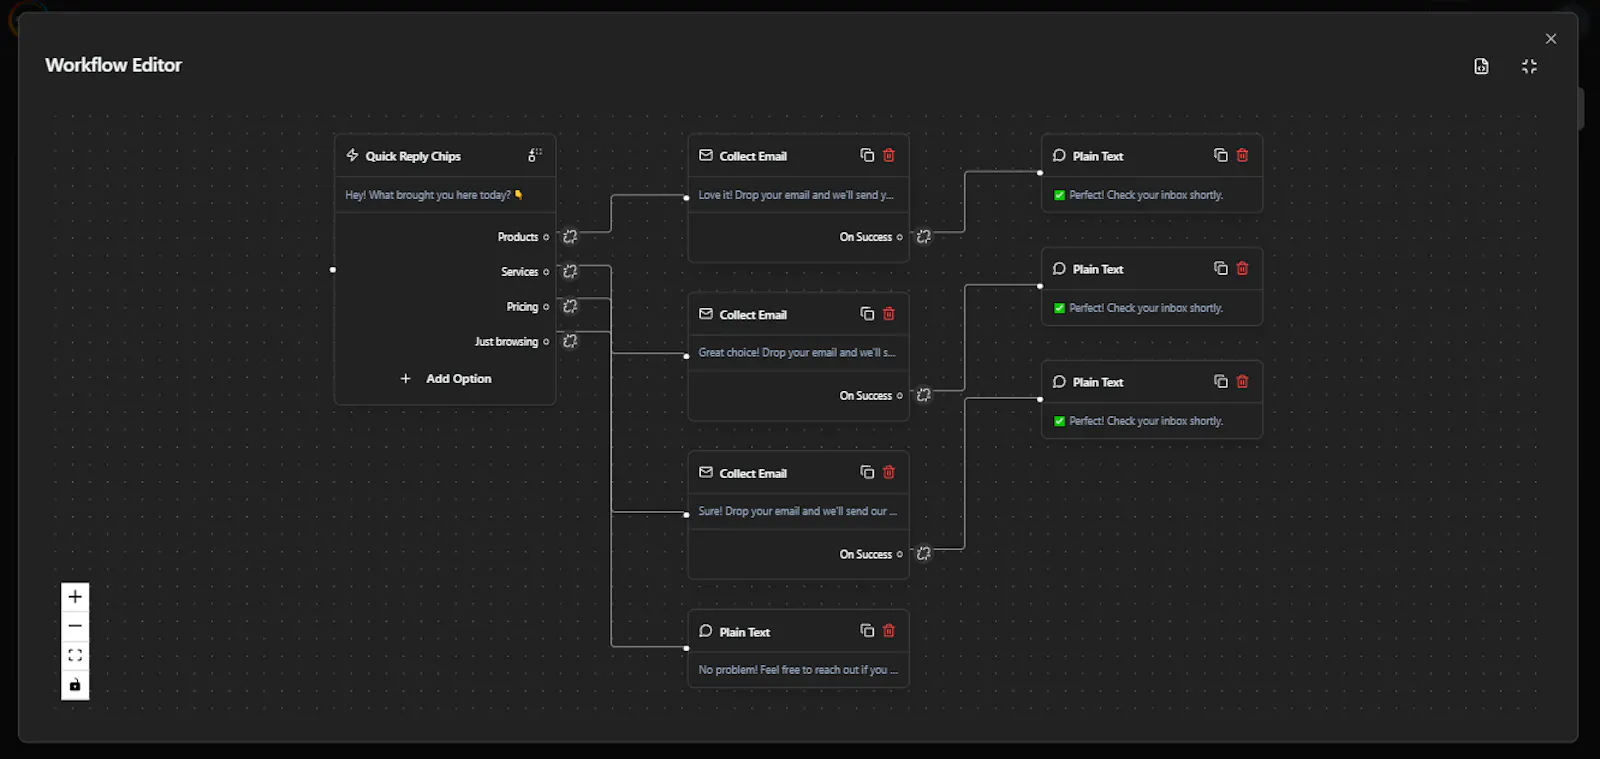Click the input handle of Quick Reply Chips
The image size is (1600, 759).
(333, 270)
